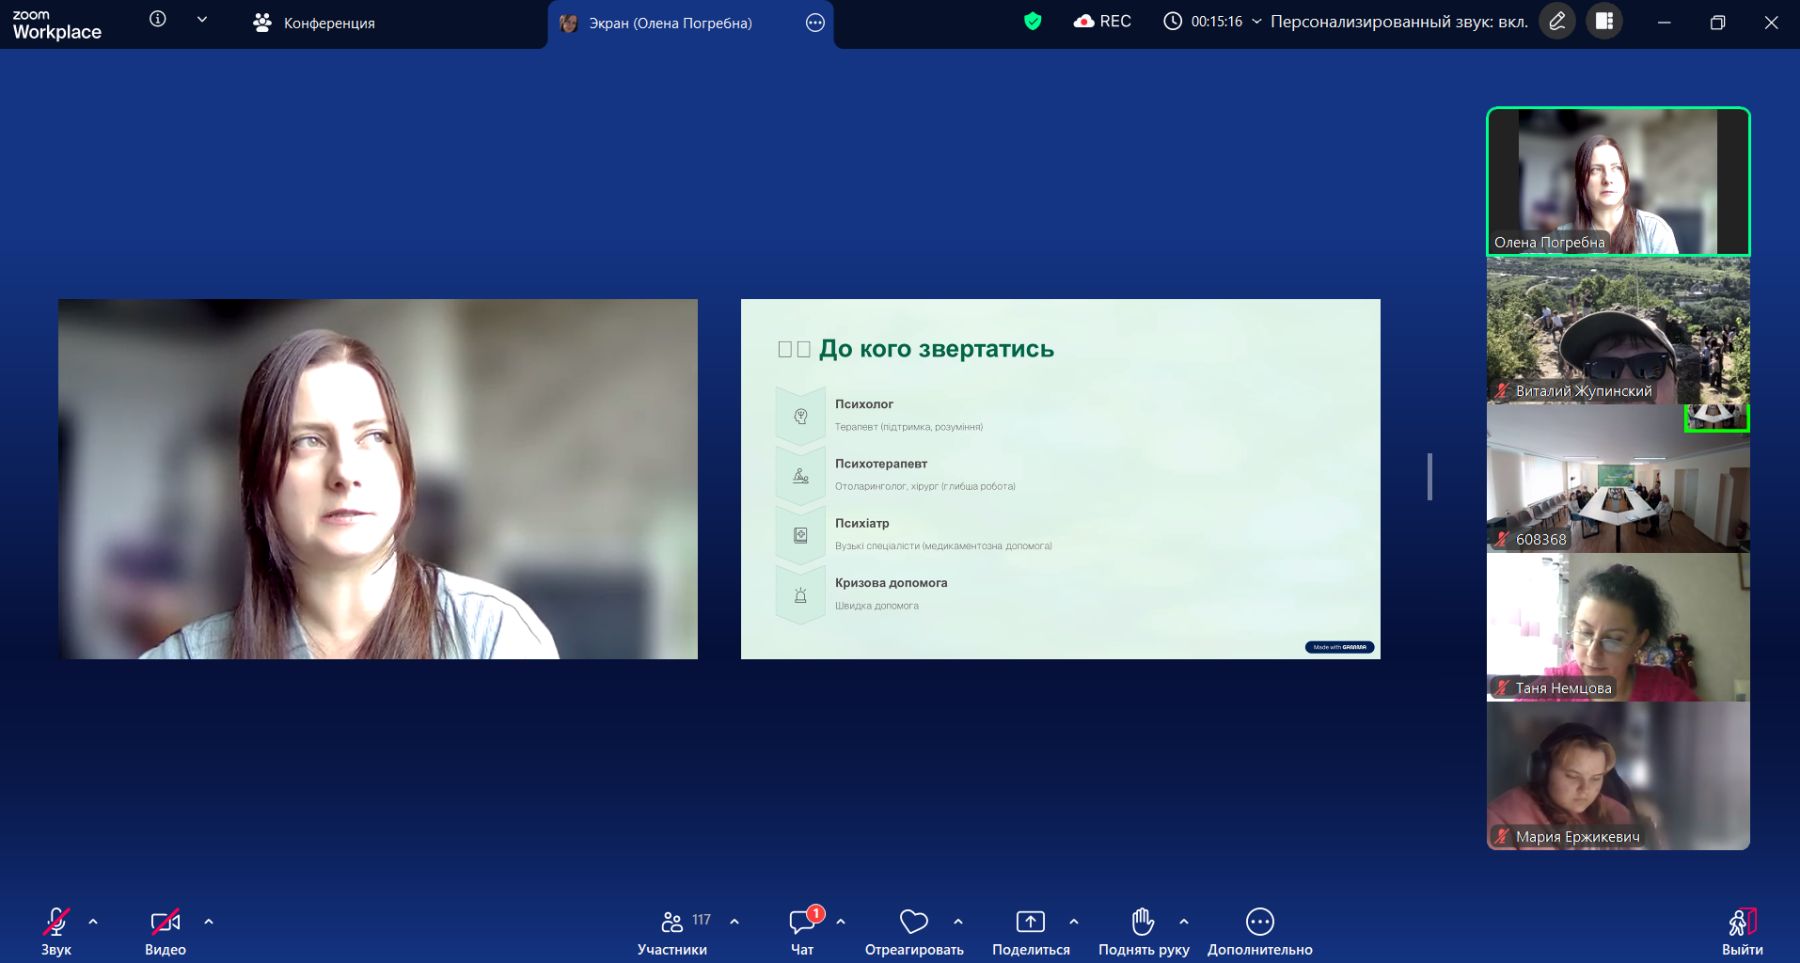Change the view layout icon

click(x=1604, y=21)
